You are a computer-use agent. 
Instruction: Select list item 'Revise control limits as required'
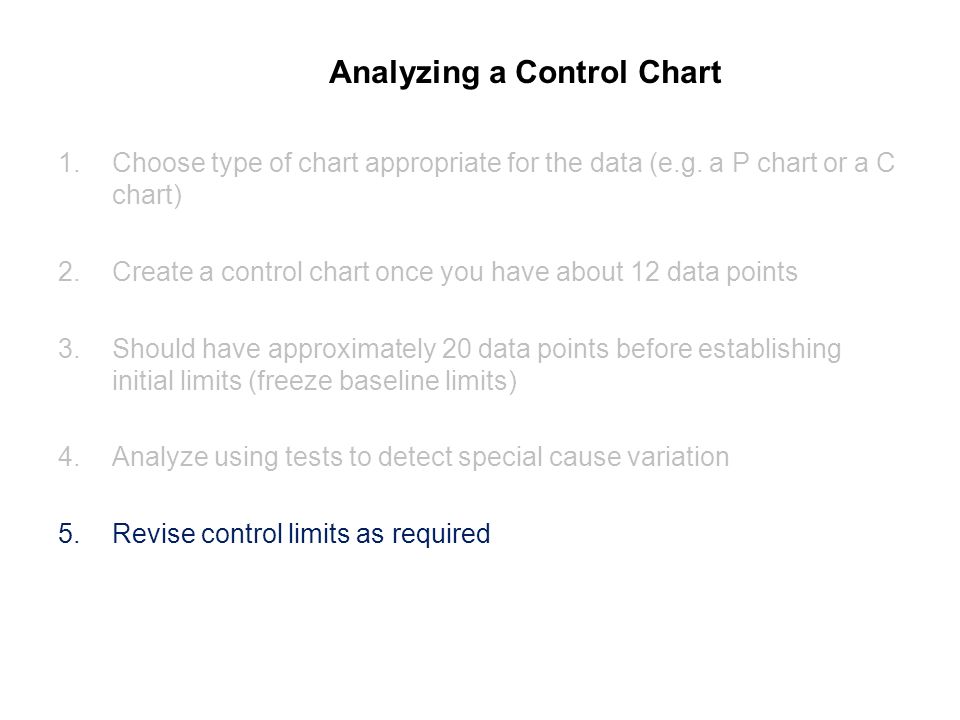[x=301, y=534]
